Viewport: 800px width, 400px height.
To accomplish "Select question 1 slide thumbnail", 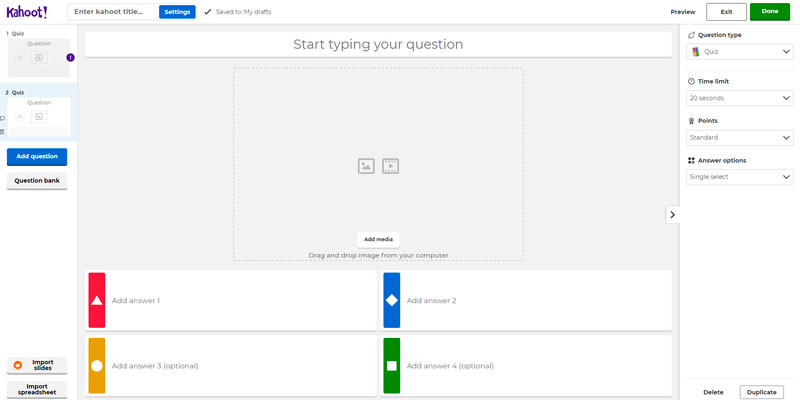I will [39, 58].
